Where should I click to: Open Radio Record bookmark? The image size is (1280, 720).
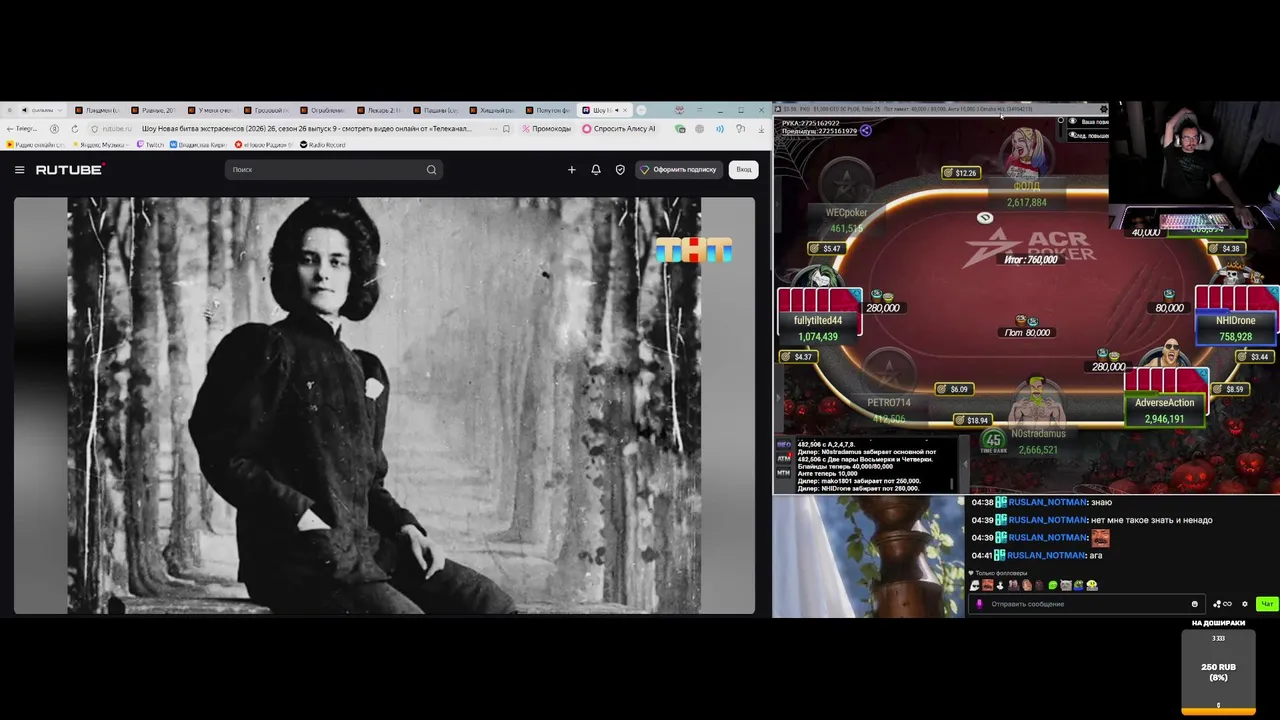tap(323, 145)
